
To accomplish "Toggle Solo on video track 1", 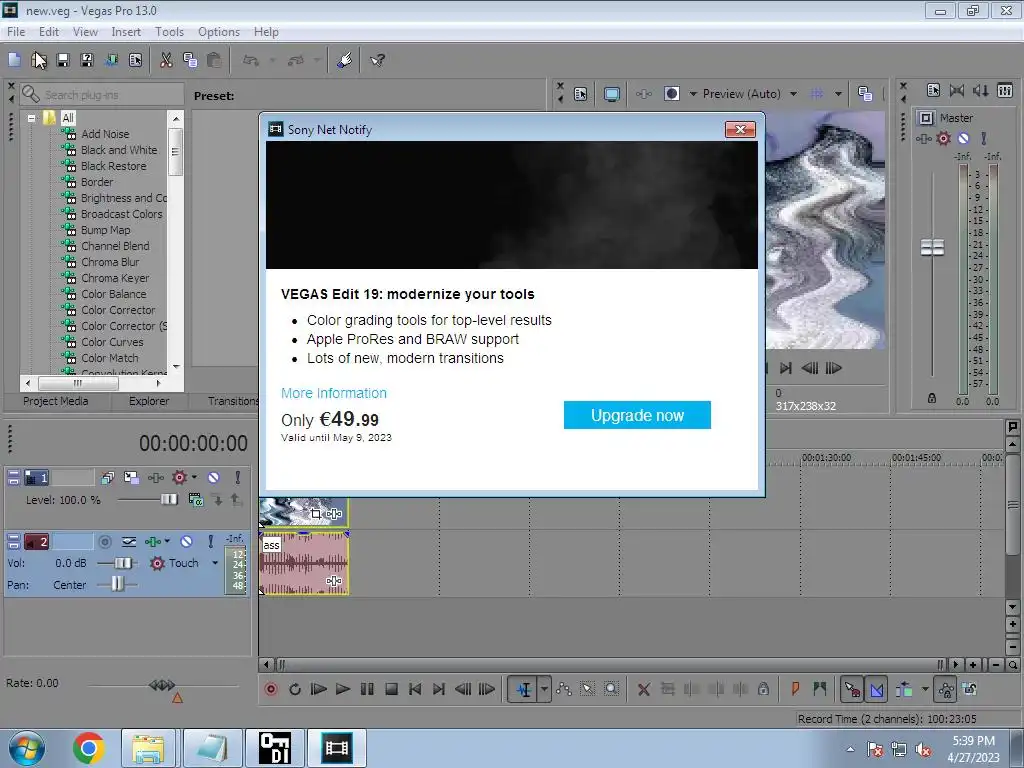I will [x=238, y=477].
